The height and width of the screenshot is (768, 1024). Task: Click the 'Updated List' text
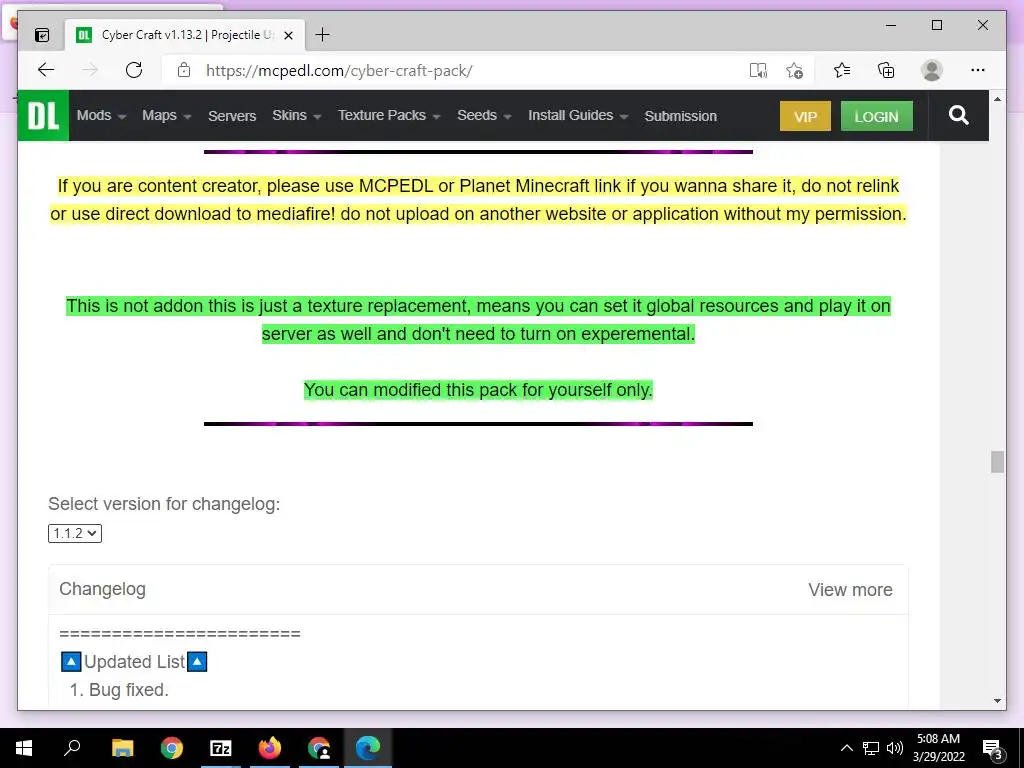pyautogui.click(x=135, y=662)
